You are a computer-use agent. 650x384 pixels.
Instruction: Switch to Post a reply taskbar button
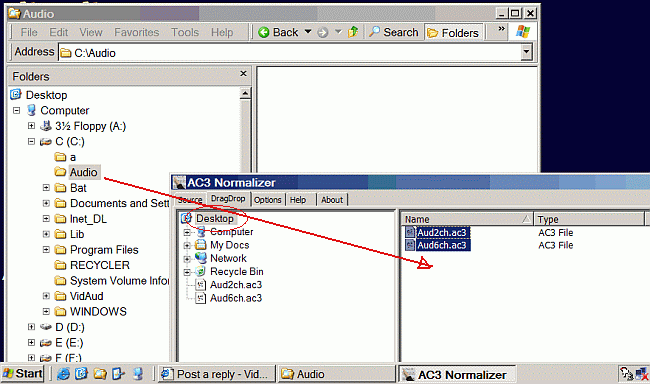216,374
